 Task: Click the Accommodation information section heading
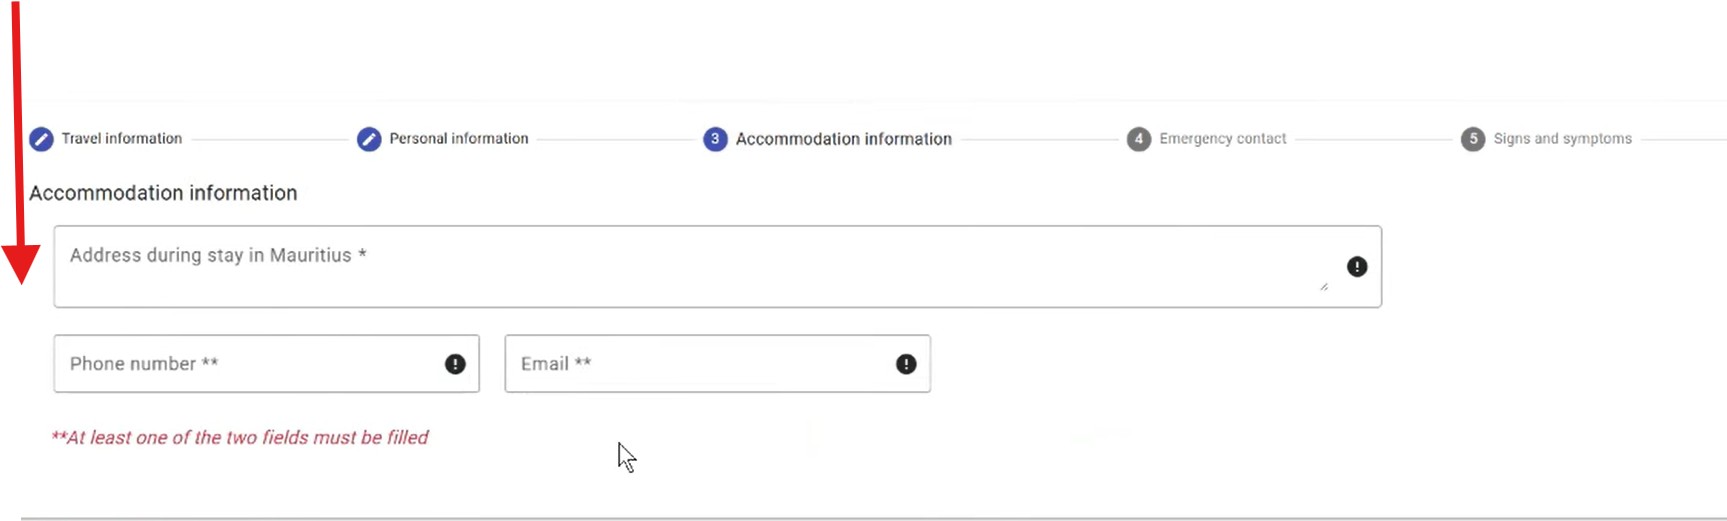point(163,193)
